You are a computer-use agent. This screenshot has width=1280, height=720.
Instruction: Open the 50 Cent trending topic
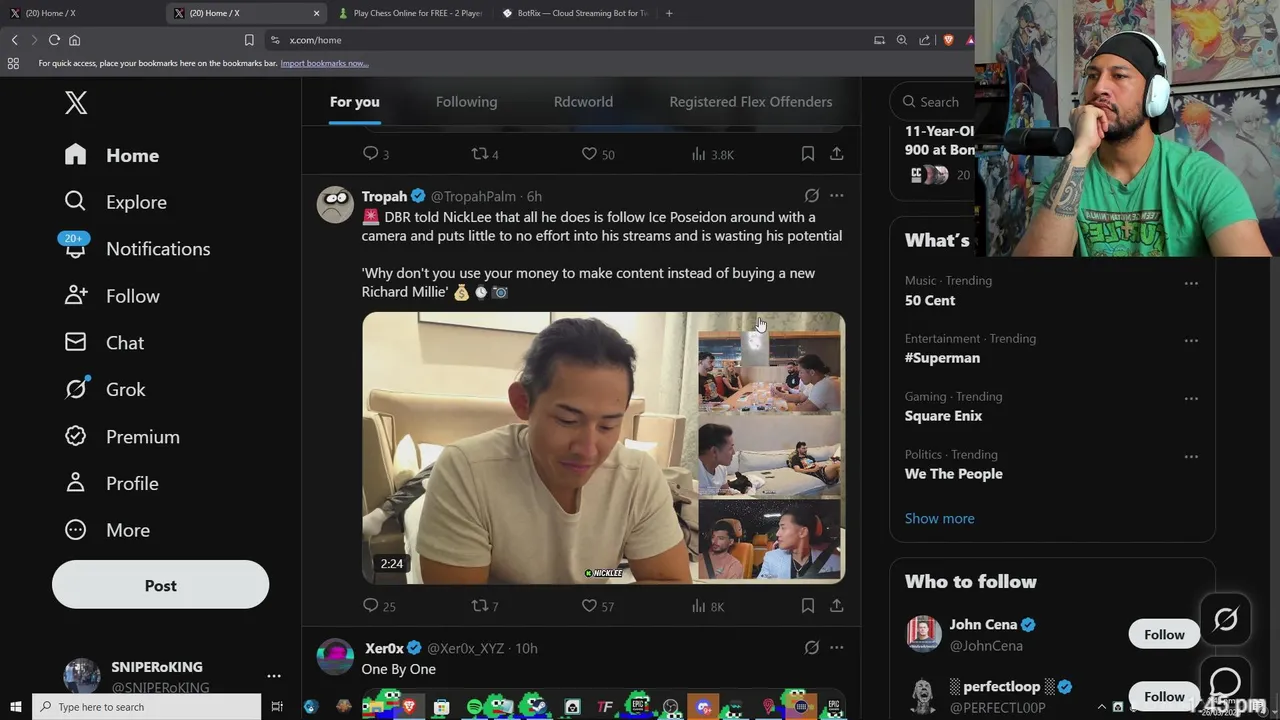click(x=930, y=300)
